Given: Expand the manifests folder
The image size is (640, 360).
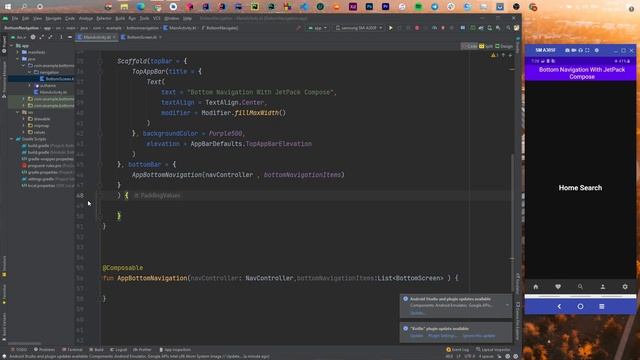Looking at the screenshot, I should [18, 52].
